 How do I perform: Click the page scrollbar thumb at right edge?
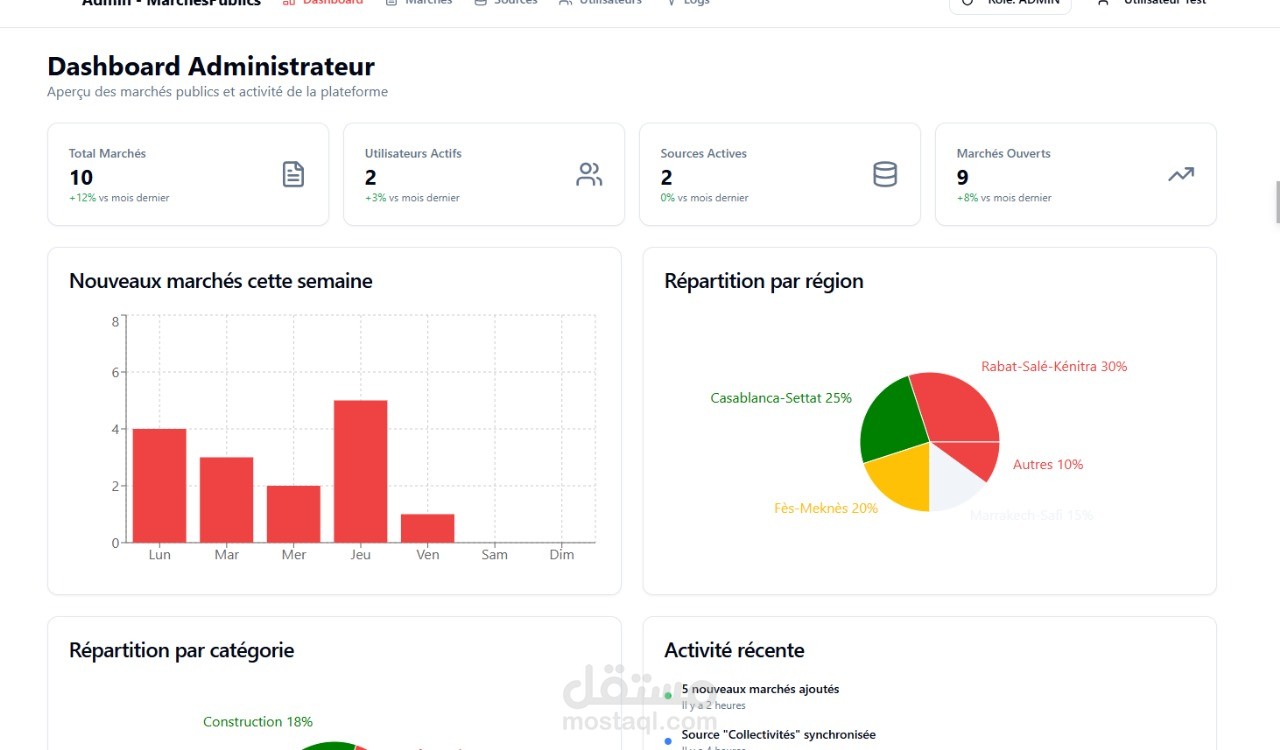pyautogui.click(x=1277, y=202)
